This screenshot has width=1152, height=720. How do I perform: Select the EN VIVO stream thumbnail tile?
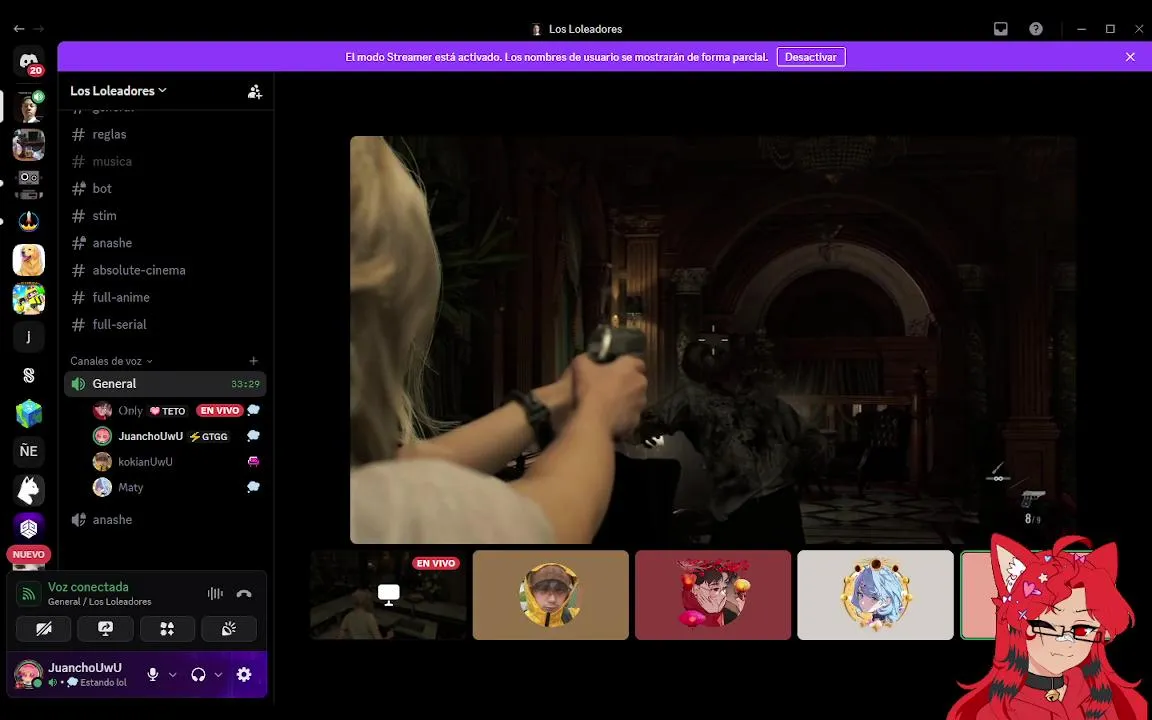389,595
